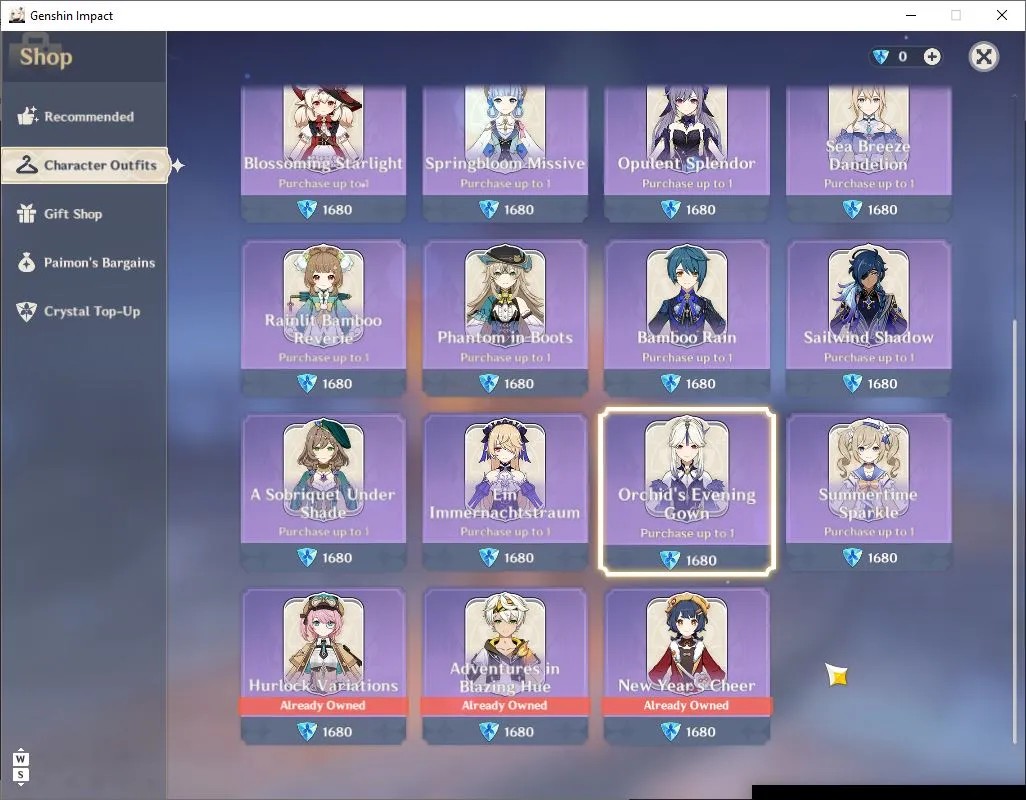The image size is (1026, 800).
Task: Click the crystal icon under New Year's Cheer
Action: 671,731
